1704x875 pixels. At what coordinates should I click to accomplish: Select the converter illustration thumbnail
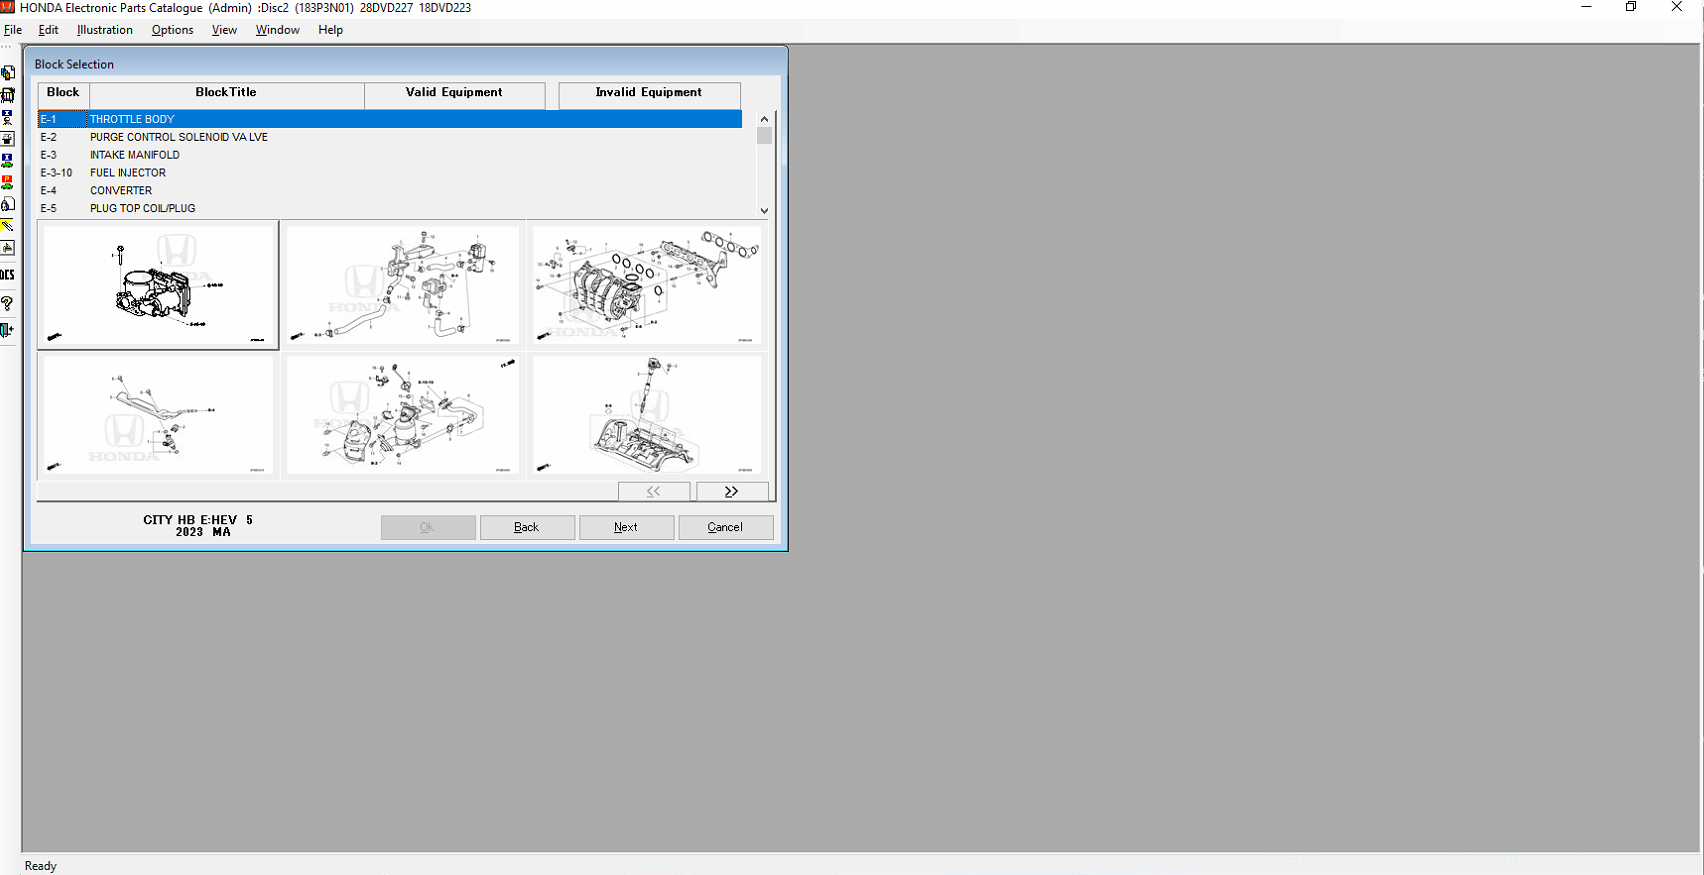402,414
